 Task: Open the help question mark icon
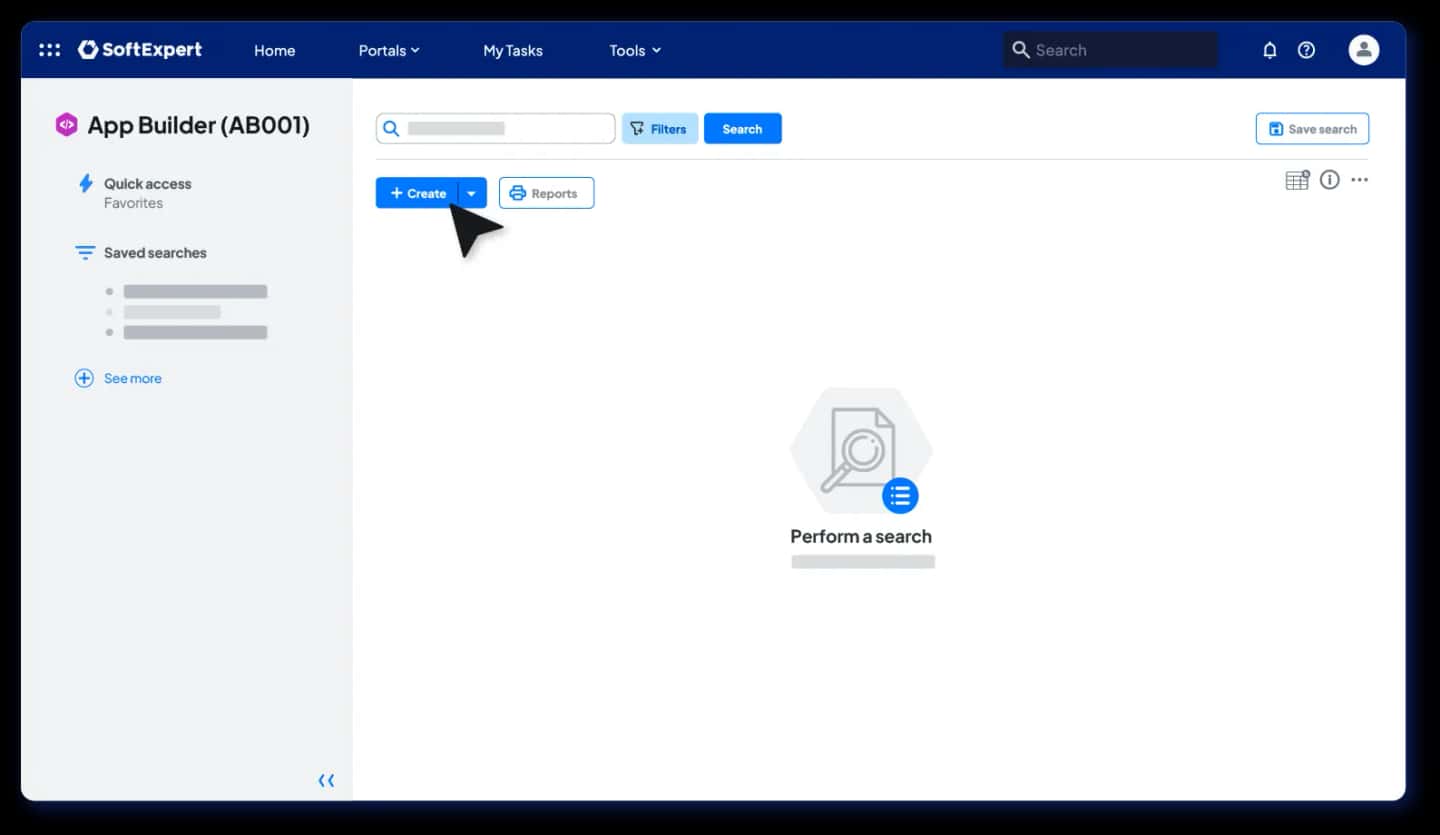pos(1306,50)
